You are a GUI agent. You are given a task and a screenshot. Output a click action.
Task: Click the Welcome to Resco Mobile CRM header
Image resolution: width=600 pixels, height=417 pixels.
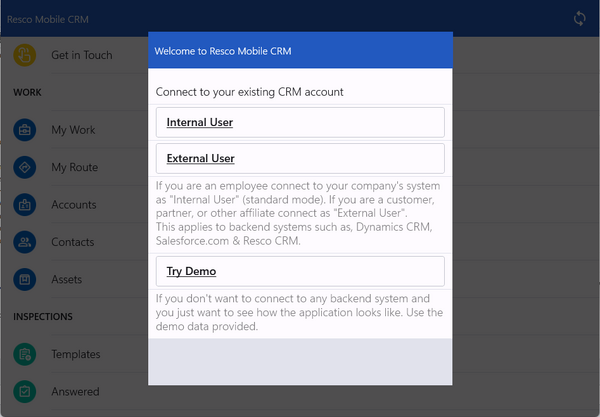223,51
